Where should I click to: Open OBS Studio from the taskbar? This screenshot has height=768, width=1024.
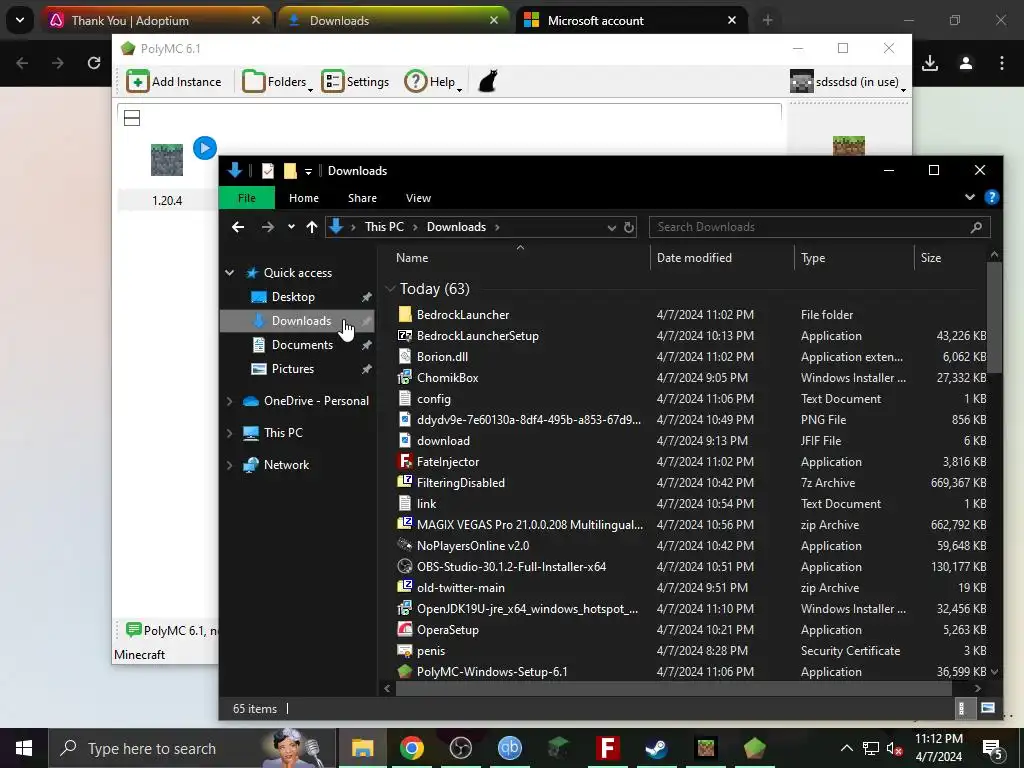coord(460,748)
